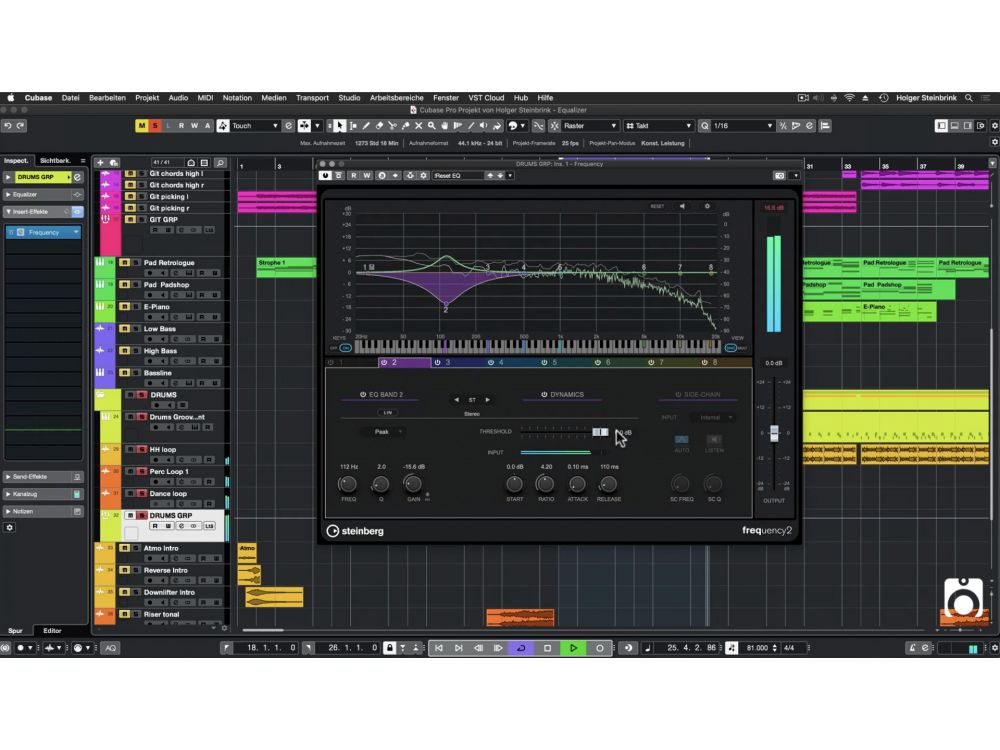Click the Stop transport button
1000x750 pixels.
coord(547,648)
